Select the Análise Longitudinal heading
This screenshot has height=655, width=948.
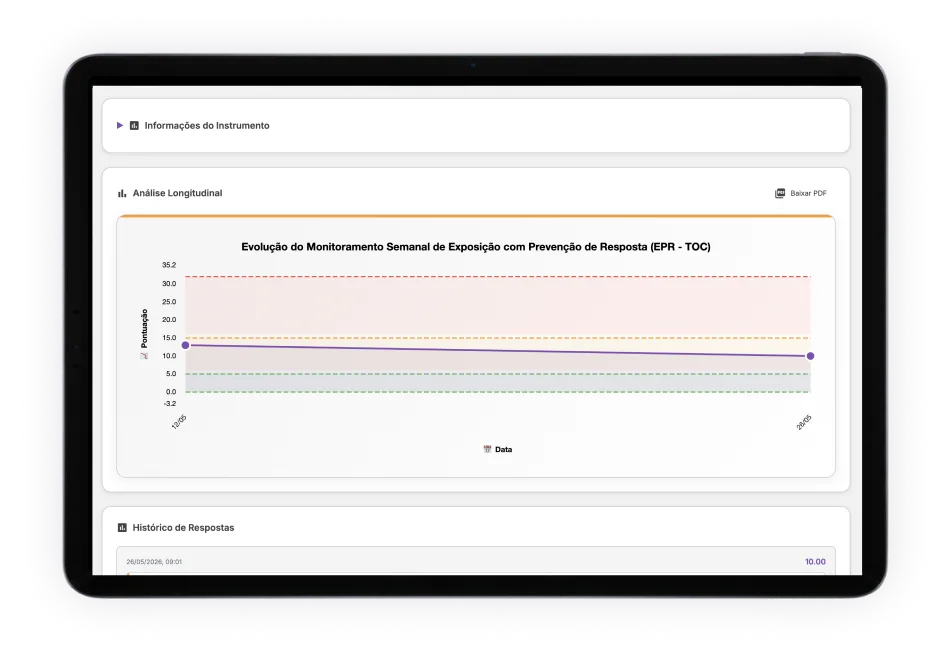tap(177, 193)
